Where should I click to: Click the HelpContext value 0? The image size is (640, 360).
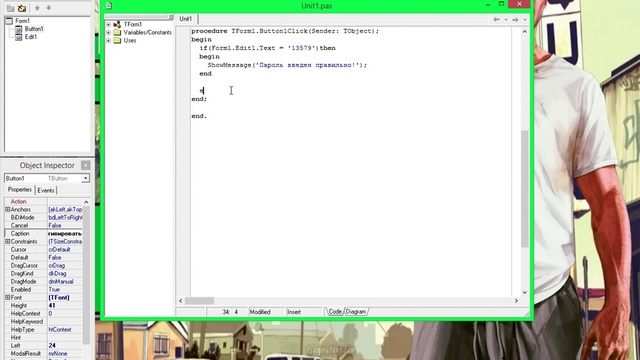[50, 313]
